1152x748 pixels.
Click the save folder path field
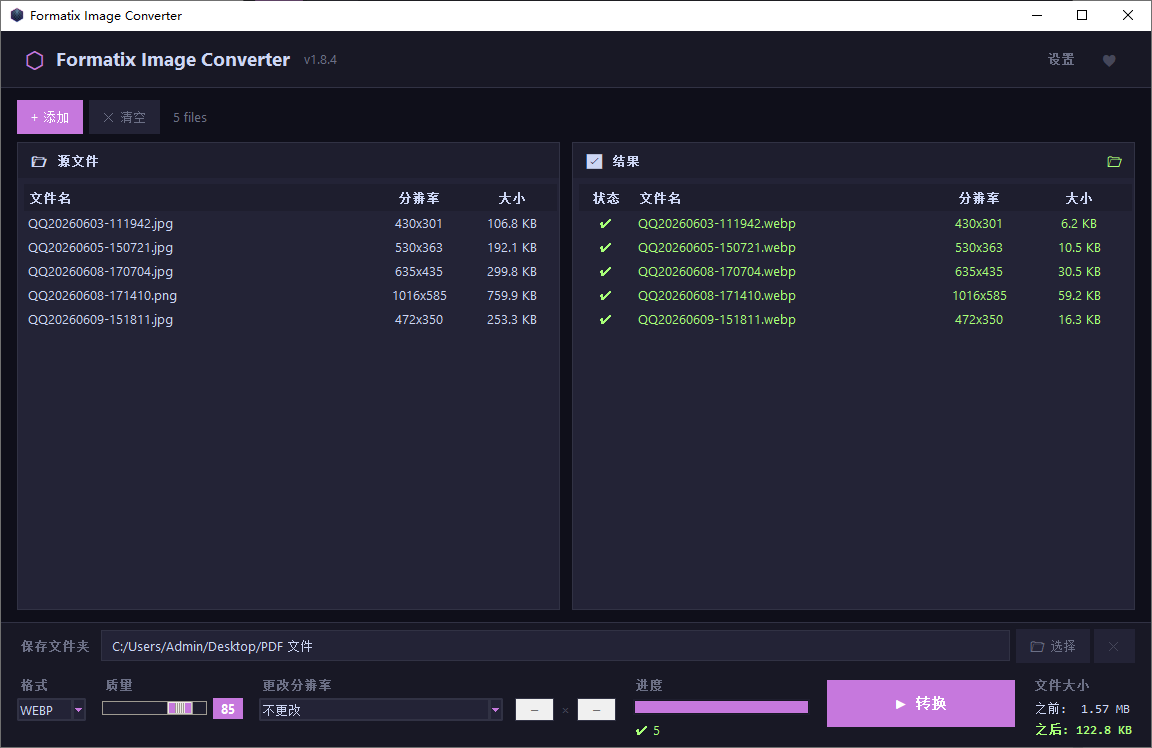point(555,646)
